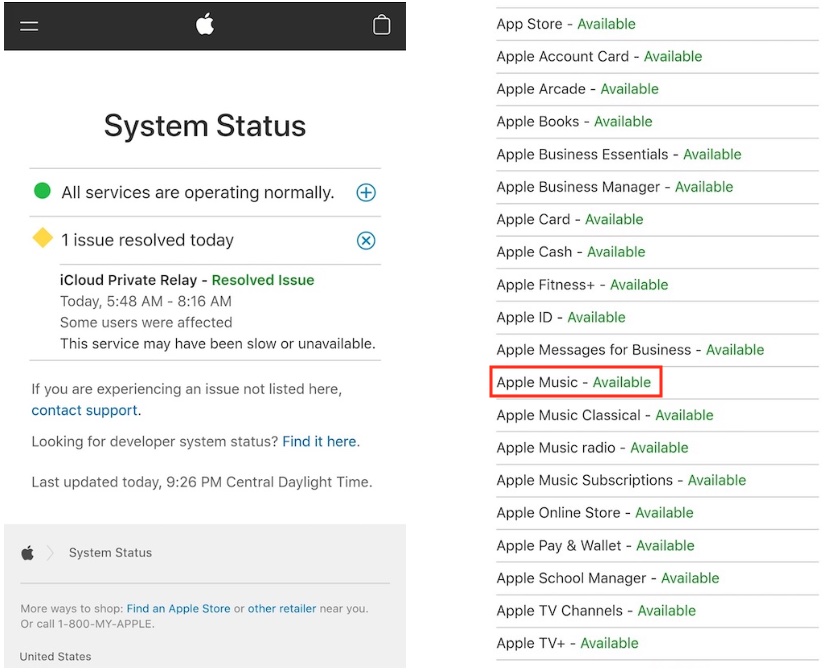The width and height of the screenshot is (825, 672).
Task: Collapse the resolved issue details
Action: (x=366, y=241)
